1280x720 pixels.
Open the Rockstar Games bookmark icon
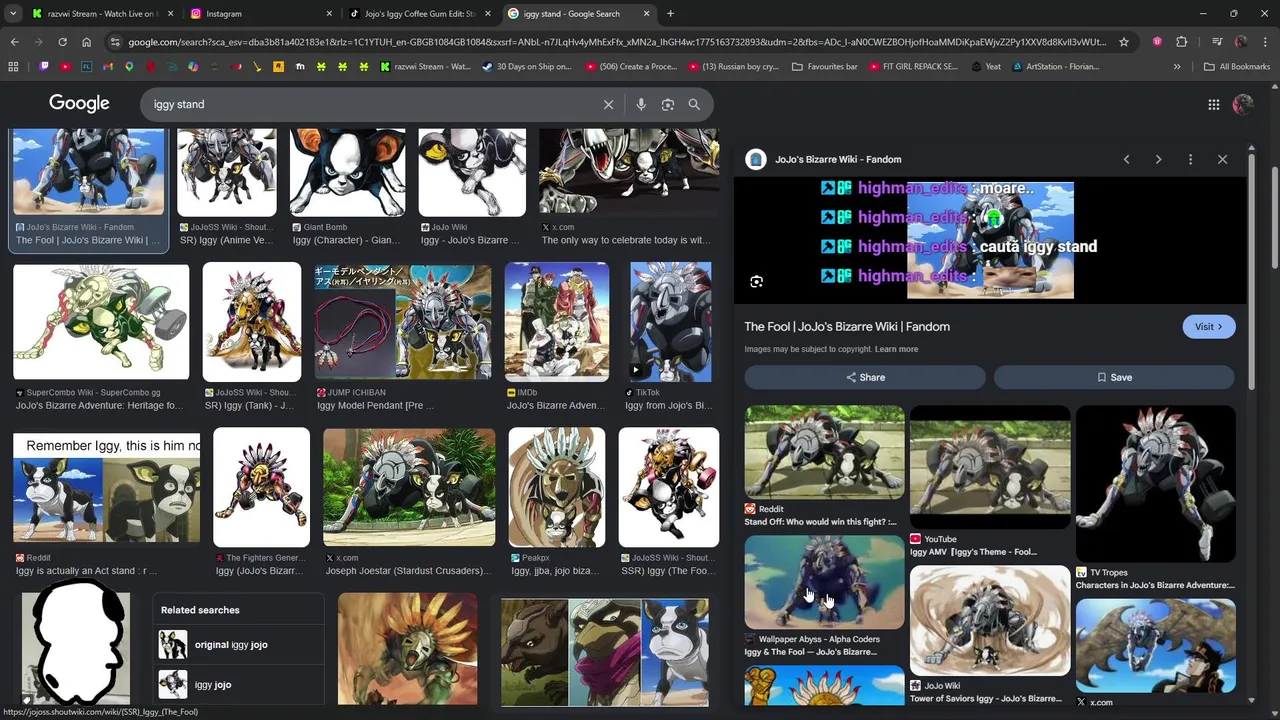[278, 66]
